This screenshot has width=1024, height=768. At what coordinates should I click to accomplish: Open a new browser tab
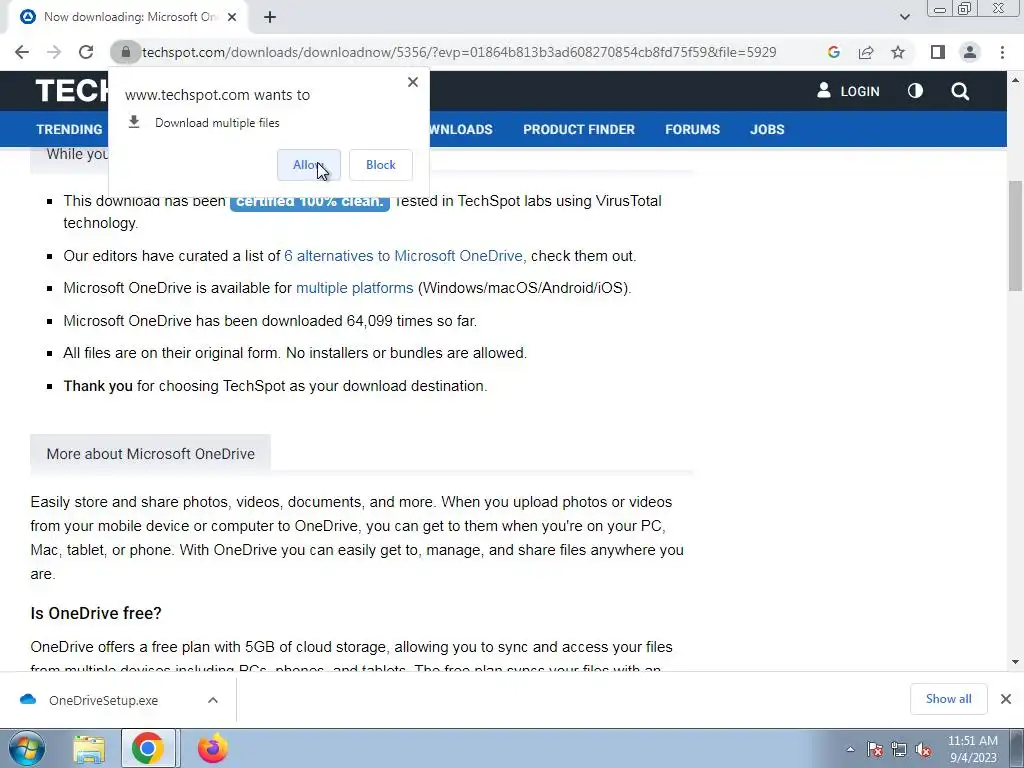tap(270, 17)
